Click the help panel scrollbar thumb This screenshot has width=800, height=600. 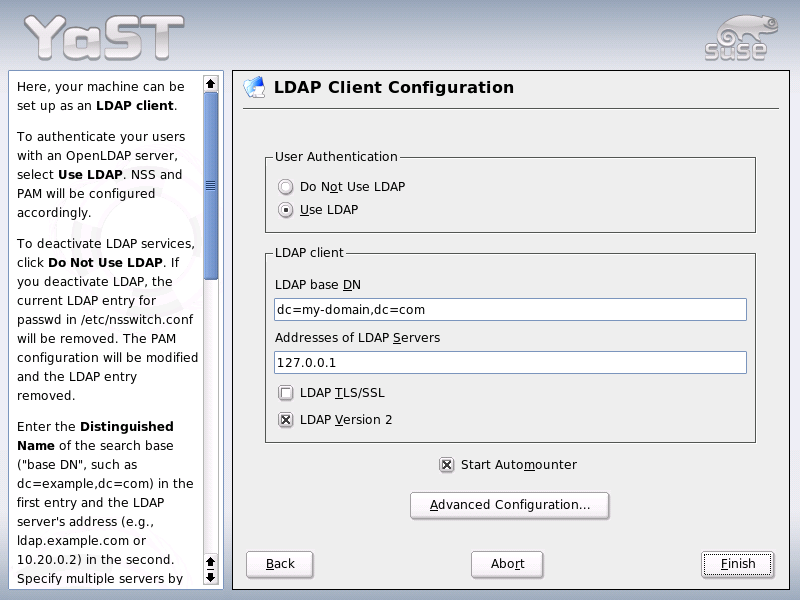pyautogui.click(x=211, y=186)
